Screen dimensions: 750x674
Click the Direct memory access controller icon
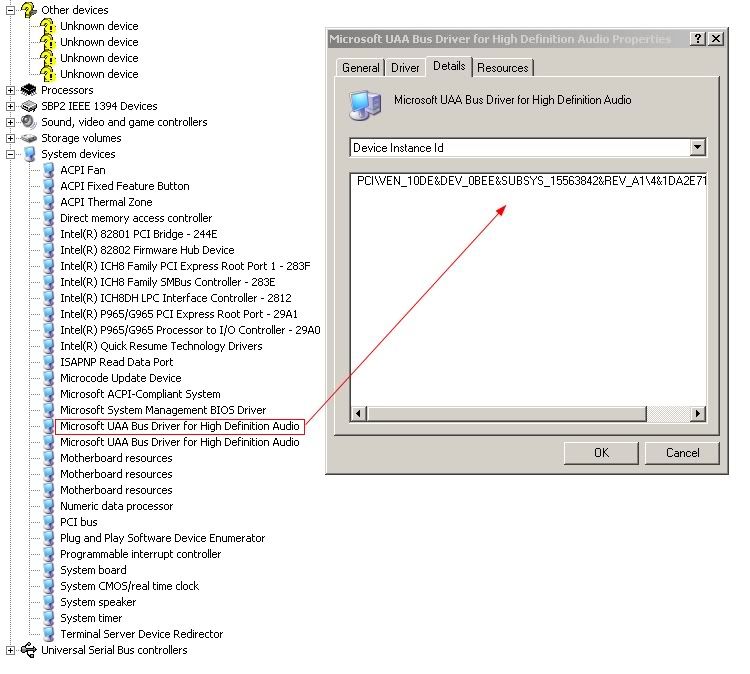tap(48, 218)
